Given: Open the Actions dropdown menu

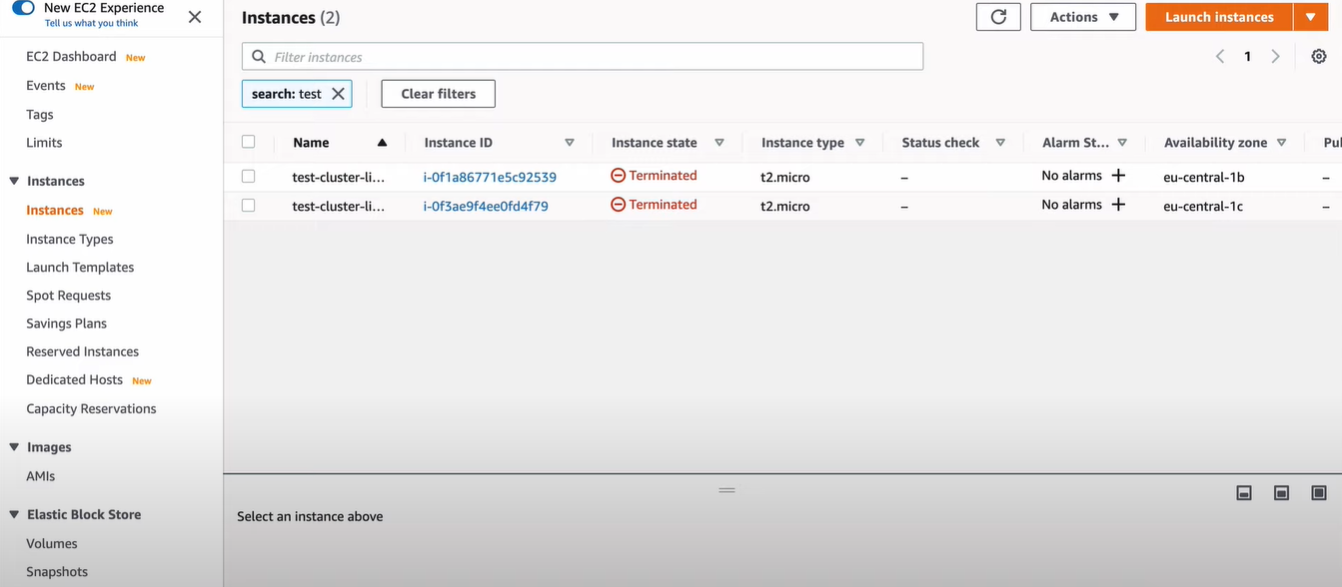Looking at the screenshot, I should (1083, 17).
